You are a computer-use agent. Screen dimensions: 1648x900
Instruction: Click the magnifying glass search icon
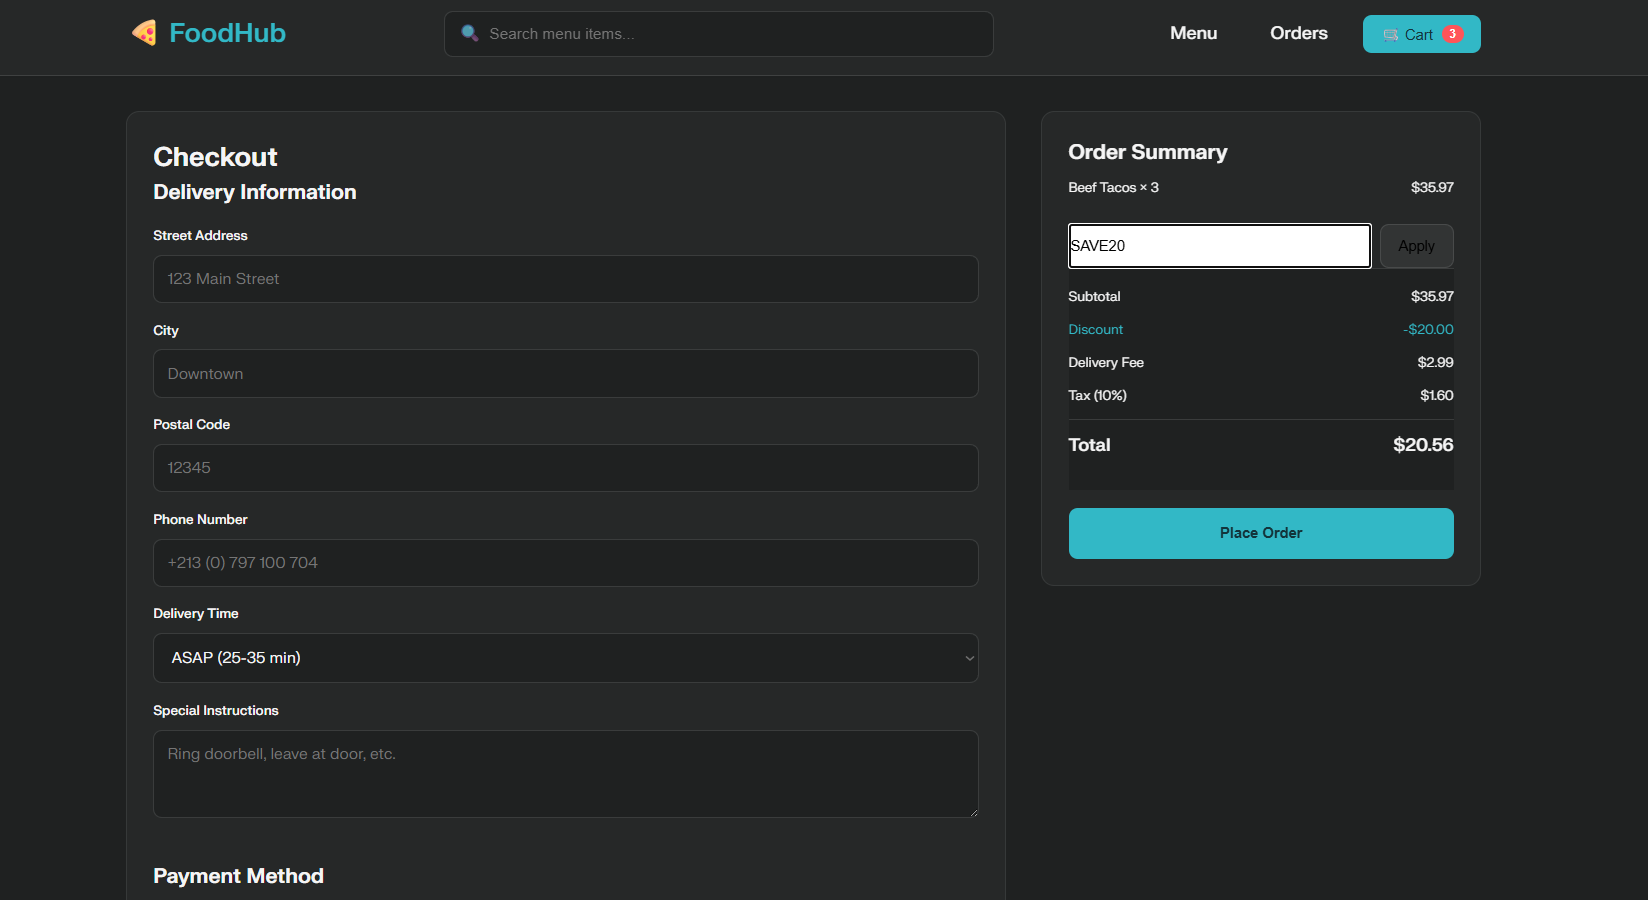(469, 33)
